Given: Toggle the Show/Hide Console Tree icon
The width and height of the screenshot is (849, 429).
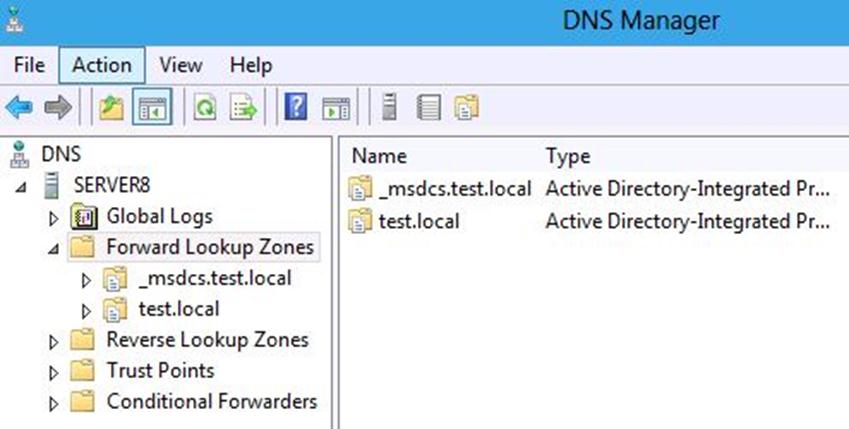Looking at the screenshot, I should [x=153, y=107].
